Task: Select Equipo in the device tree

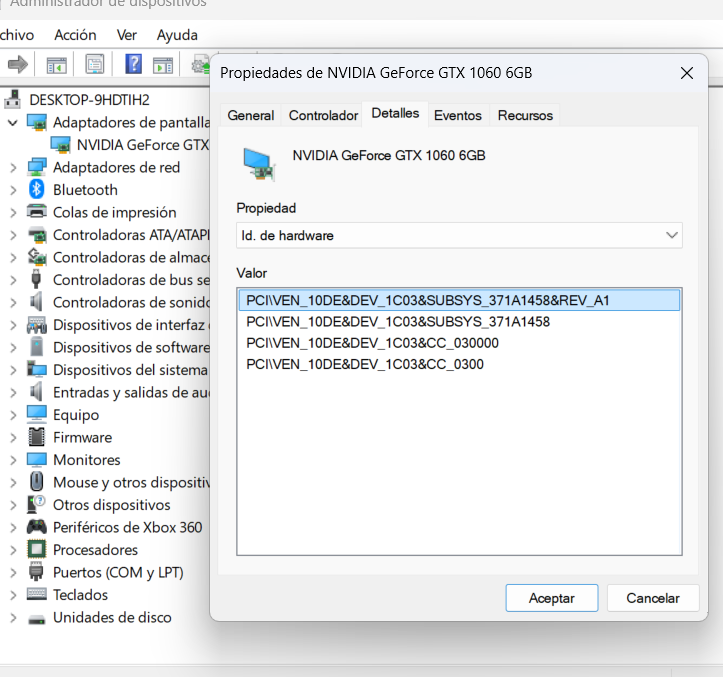Action: [76, 415]
